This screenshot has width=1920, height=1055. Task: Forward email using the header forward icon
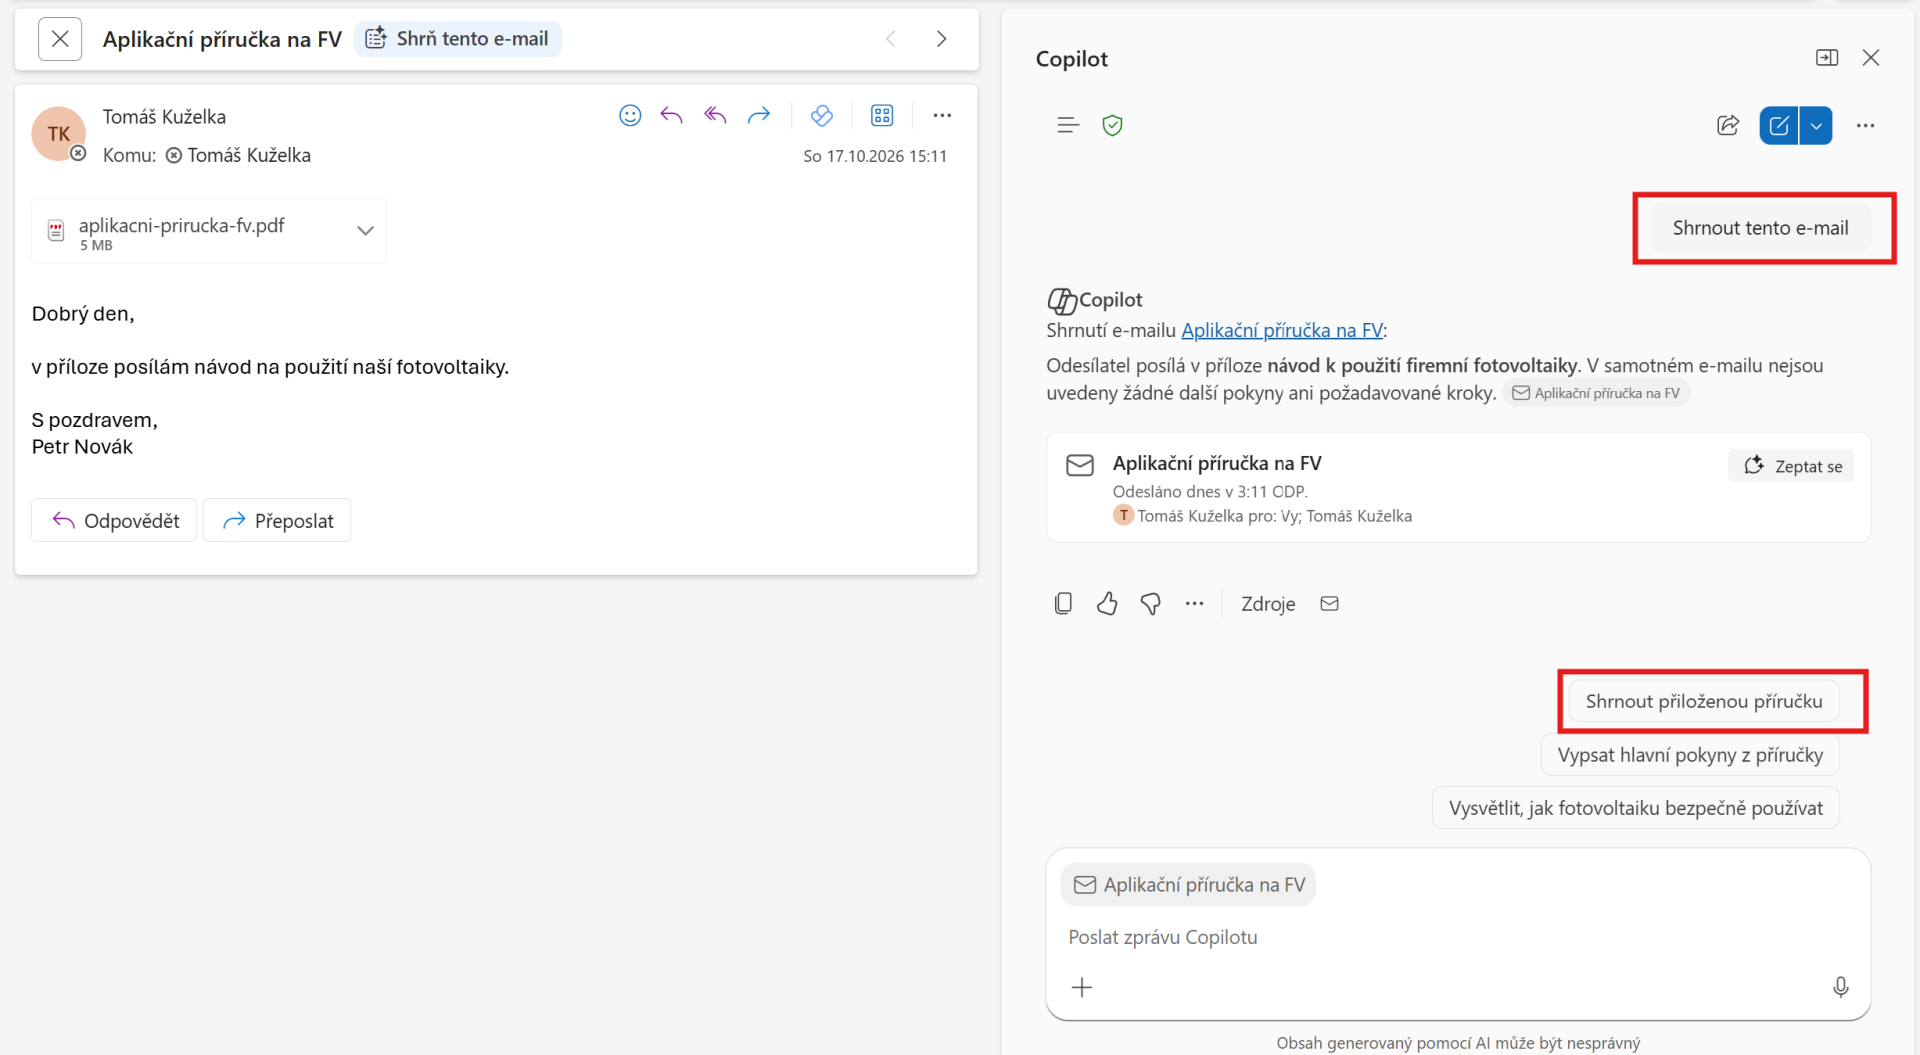(759, 116)
